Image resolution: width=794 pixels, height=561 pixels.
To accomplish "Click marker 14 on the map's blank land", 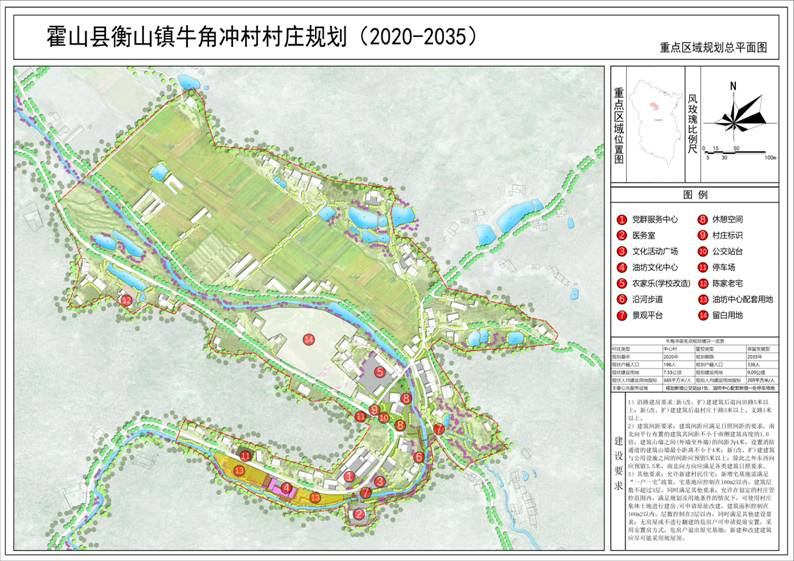I will coord(309,340).
